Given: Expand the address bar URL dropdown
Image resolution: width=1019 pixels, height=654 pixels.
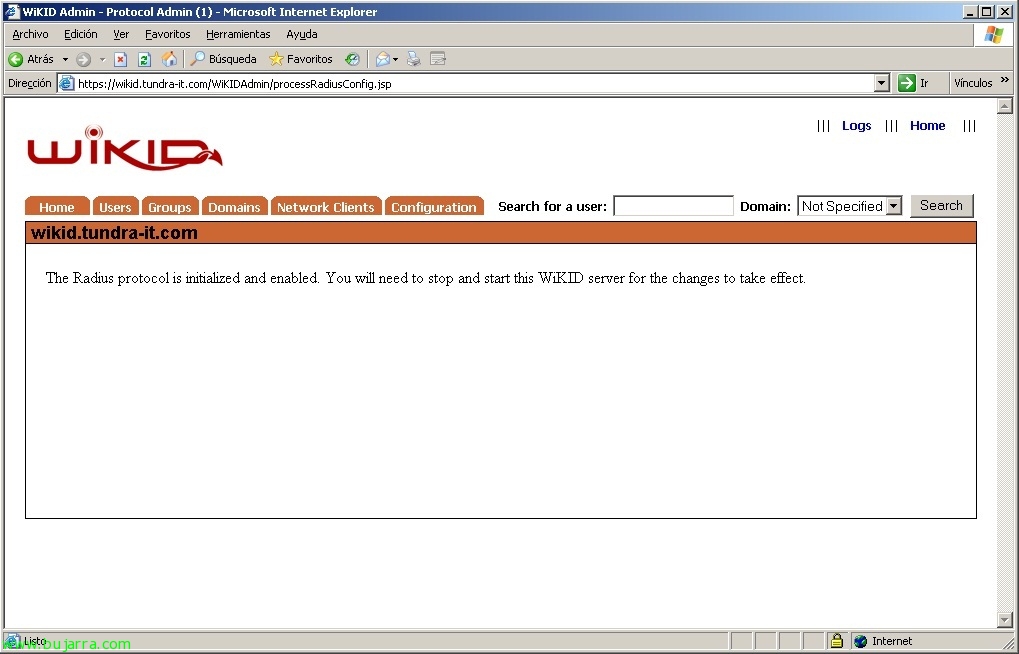Looking at the screenshot, I should point(882,83).
